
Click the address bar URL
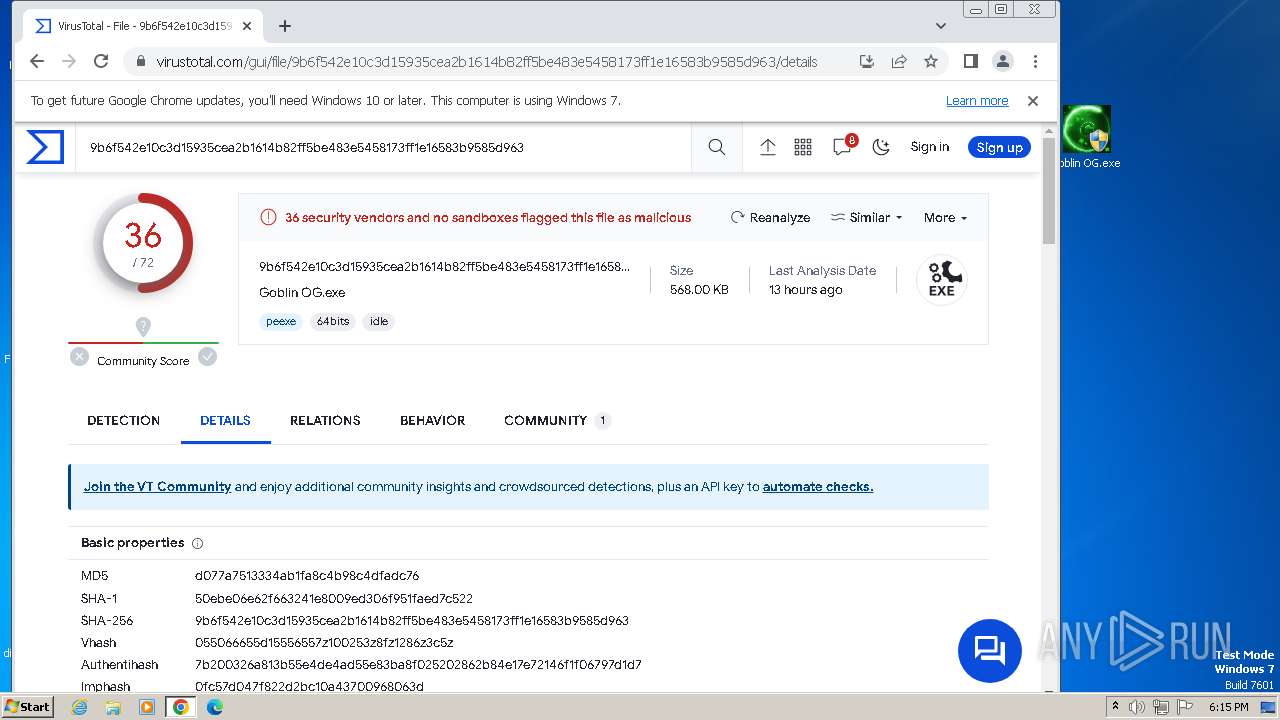tap(486, 61)
